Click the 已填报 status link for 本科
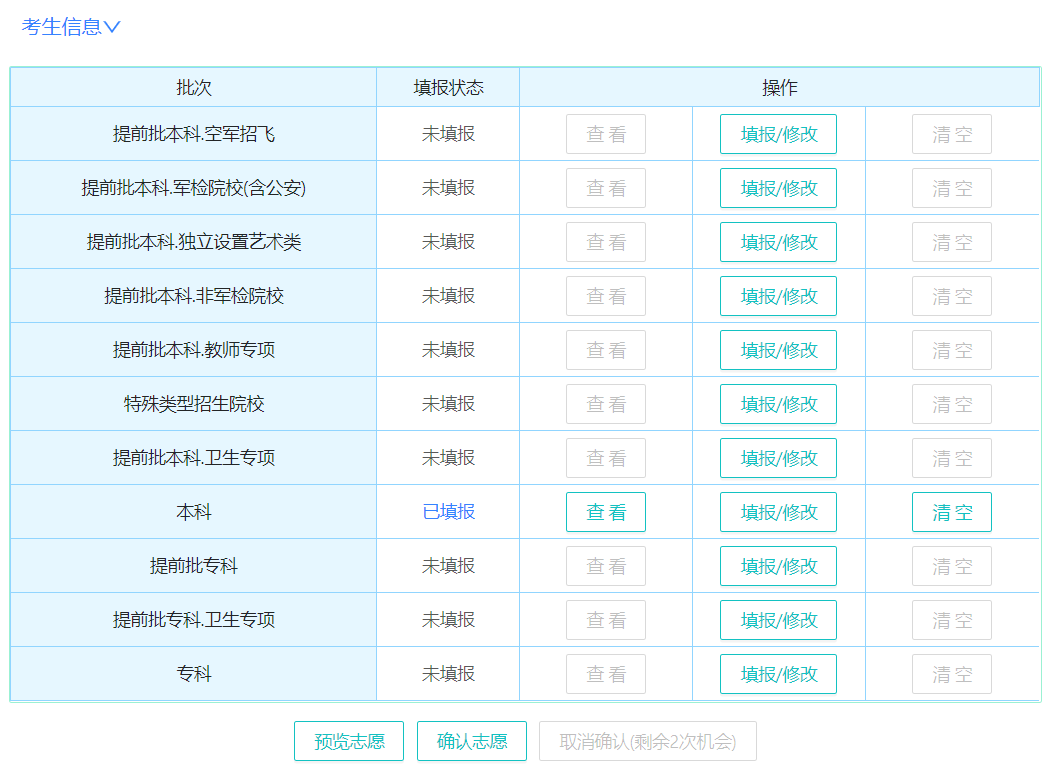 (448, 512)
